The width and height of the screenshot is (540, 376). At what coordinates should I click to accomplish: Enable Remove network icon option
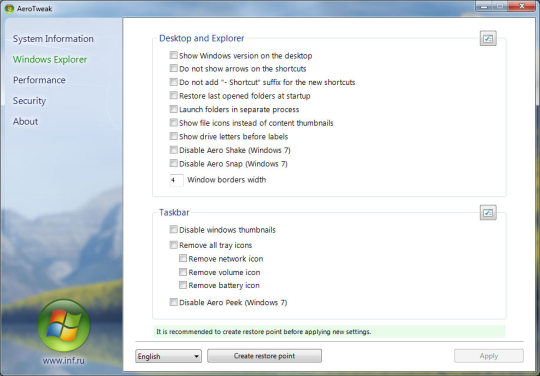click(x=183, y=258)
